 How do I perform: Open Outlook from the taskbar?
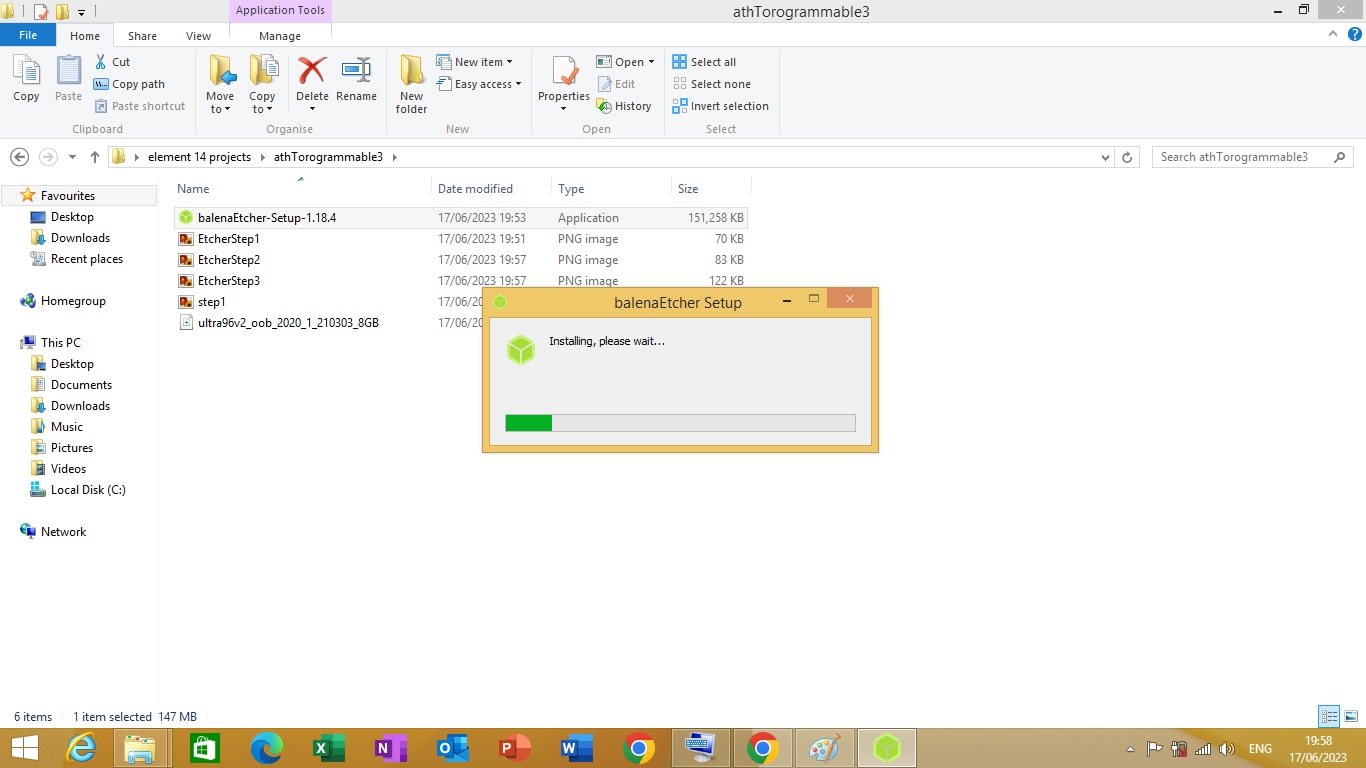pos(452,748)
